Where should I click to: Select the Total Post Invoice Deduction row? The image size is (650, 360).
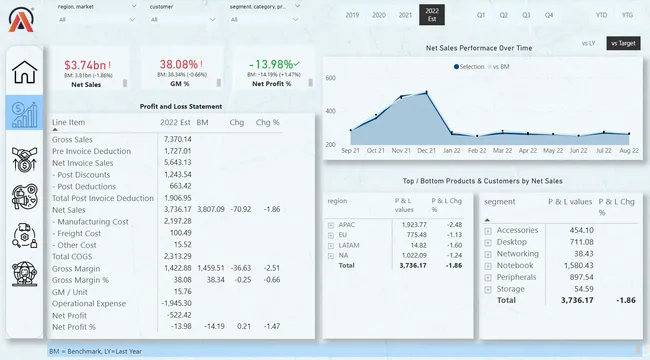coord(103,198)
